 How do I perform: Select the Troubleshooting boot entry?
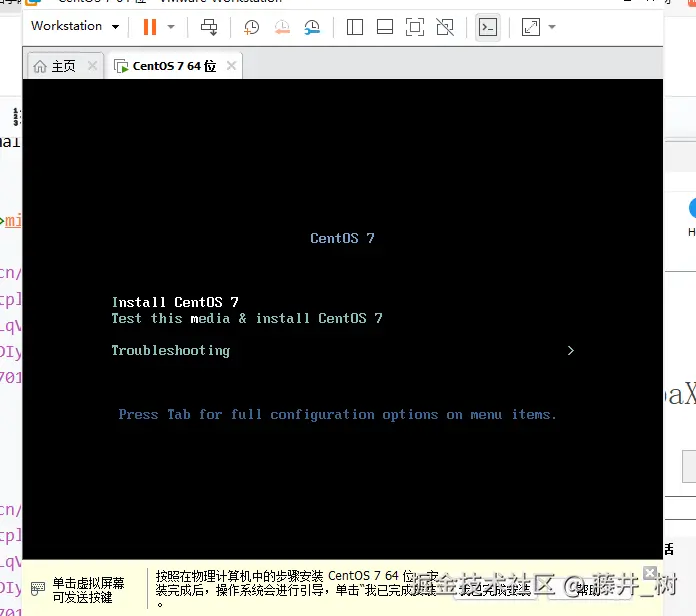[171, 351]
